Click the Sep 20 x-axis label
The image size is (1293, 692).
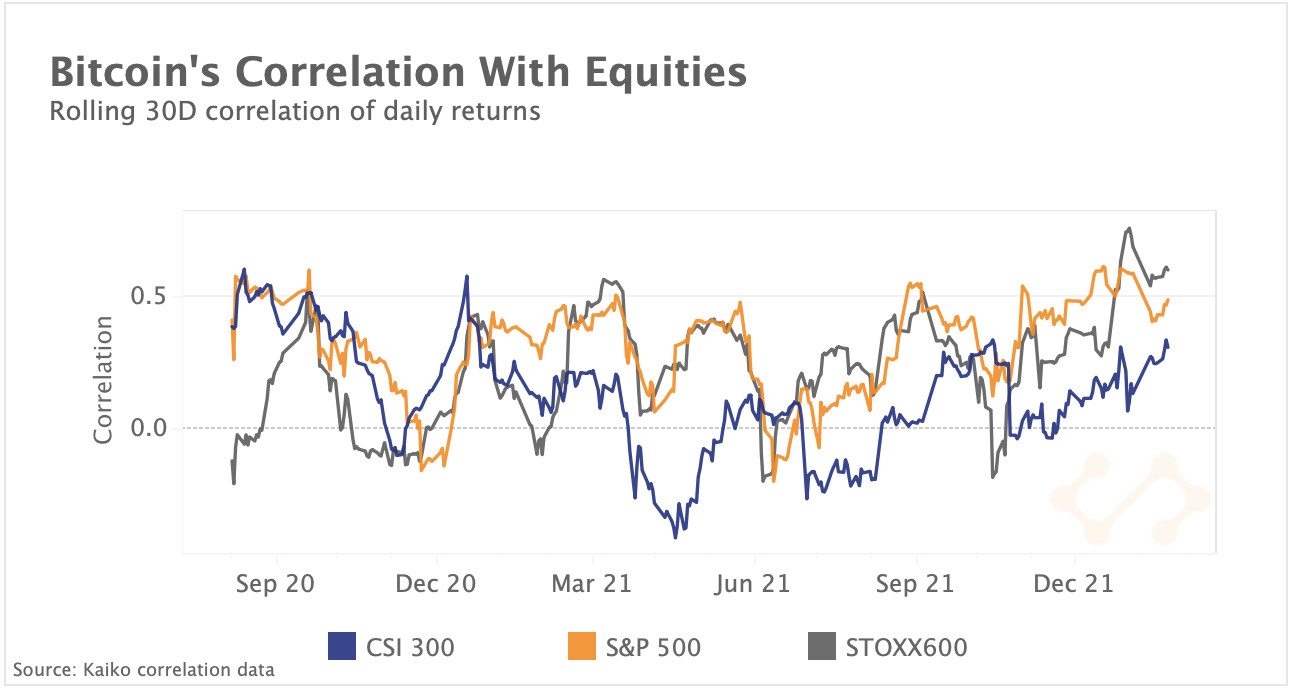[x=275, y=584]
